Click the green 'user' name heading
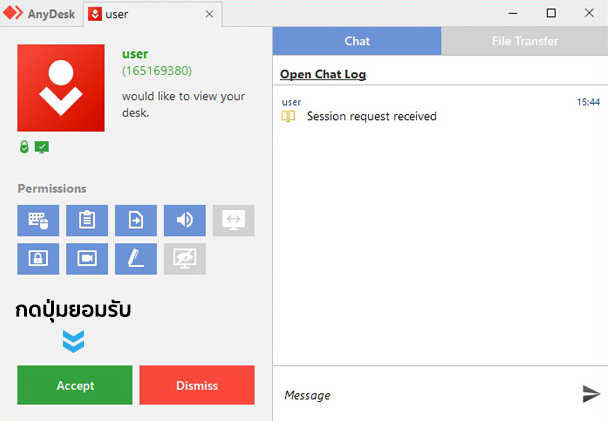This screenshot has width=608, height=421. coord(135,54)
